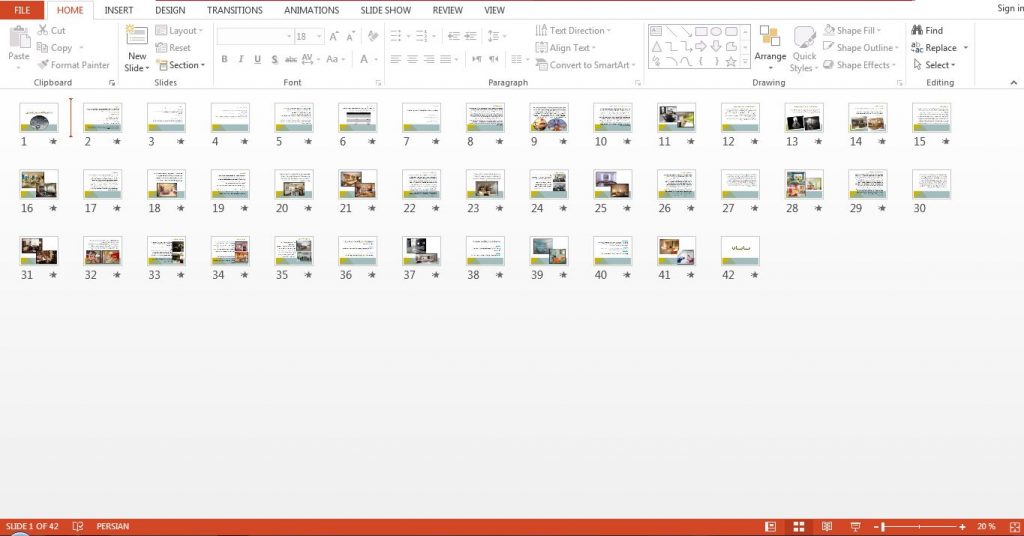Open Reading View from status bar
Image resolution: width=1024 pixels, height=536 pixels.
pos(827,526)
